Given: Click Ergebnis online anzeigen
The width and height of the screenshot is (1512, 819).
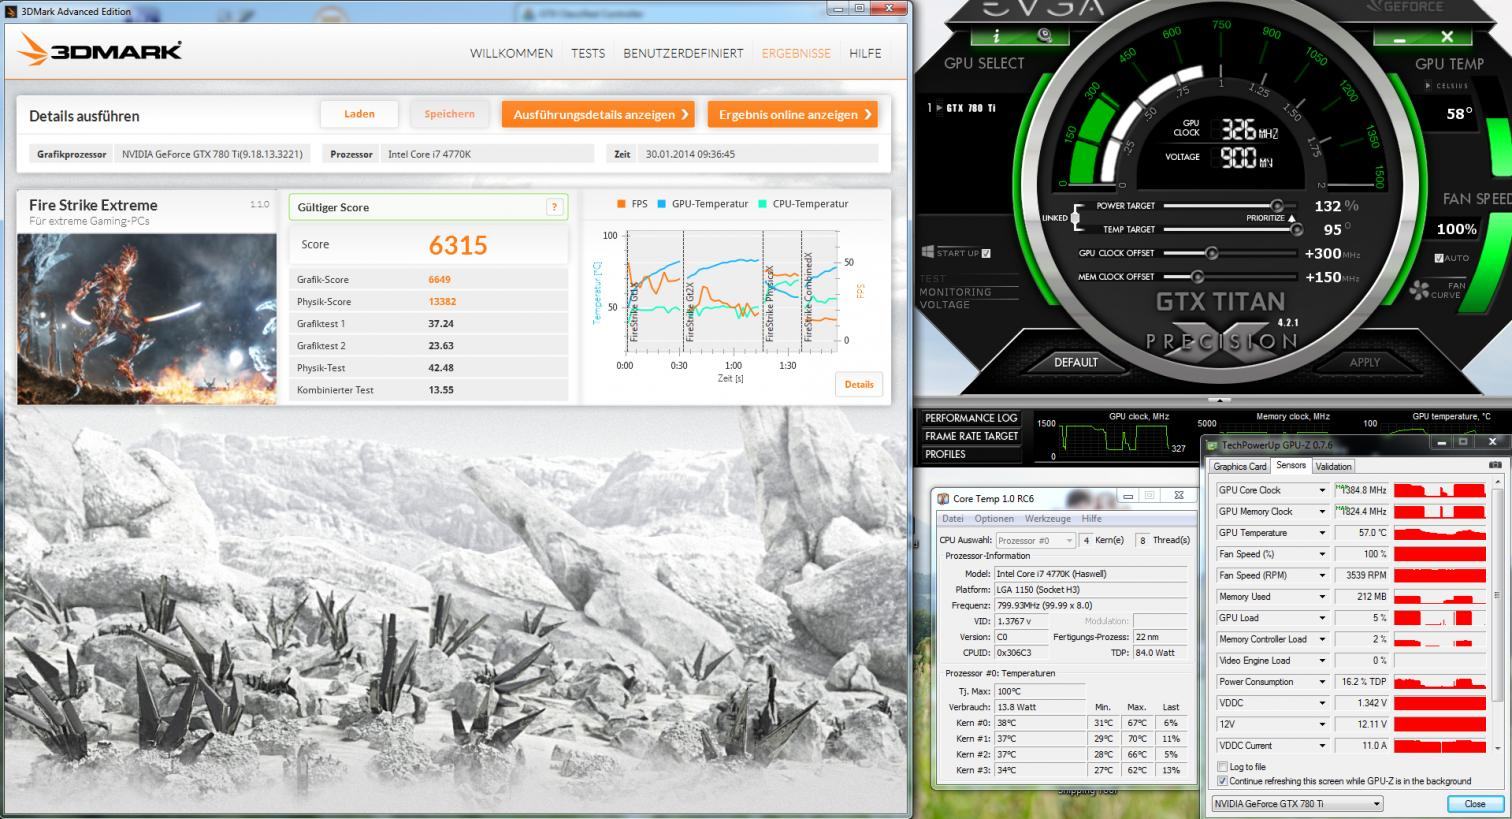Looking at the screenshot, I should tap(792, 114).
